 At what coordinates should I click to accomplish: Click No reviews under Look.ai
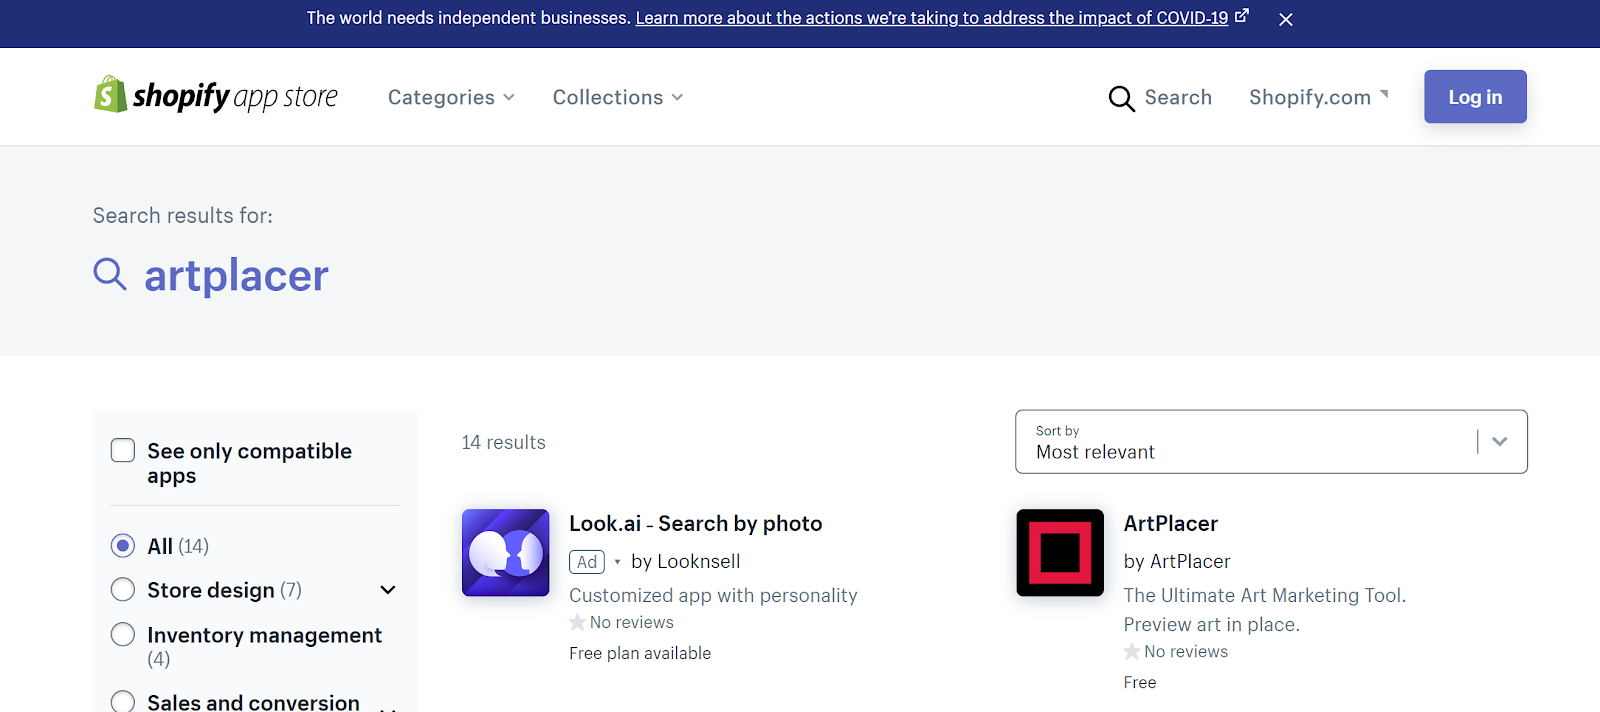click(x=631, y=622)
